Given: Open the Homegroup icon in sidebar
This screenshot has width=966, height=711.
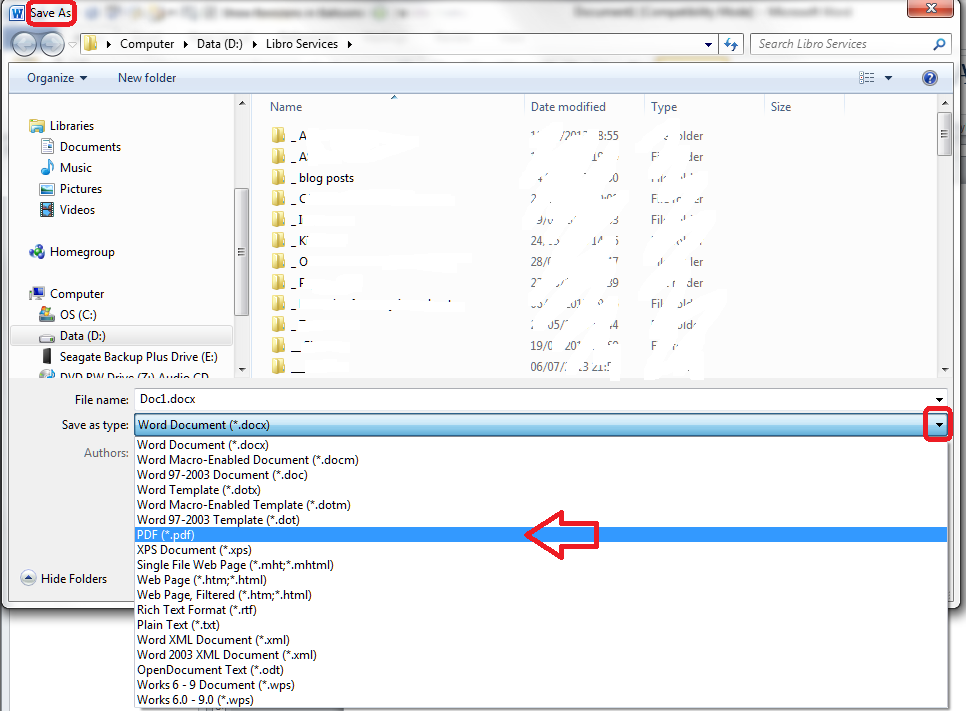Looking at the screenshot, I should 37,252.
